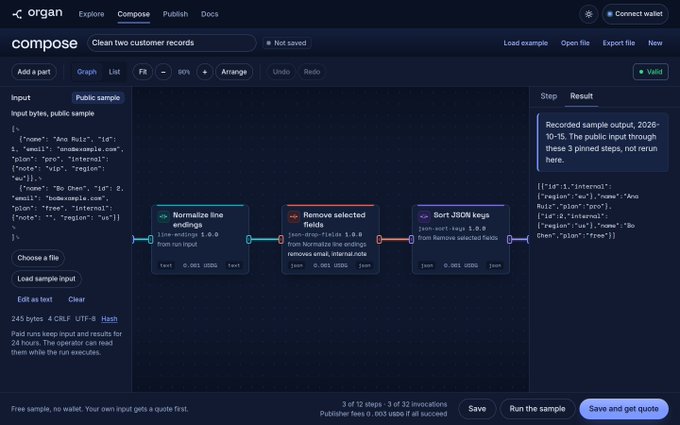
Task: Select the Sort JSON keys node title
Action: tap(461, 215)
